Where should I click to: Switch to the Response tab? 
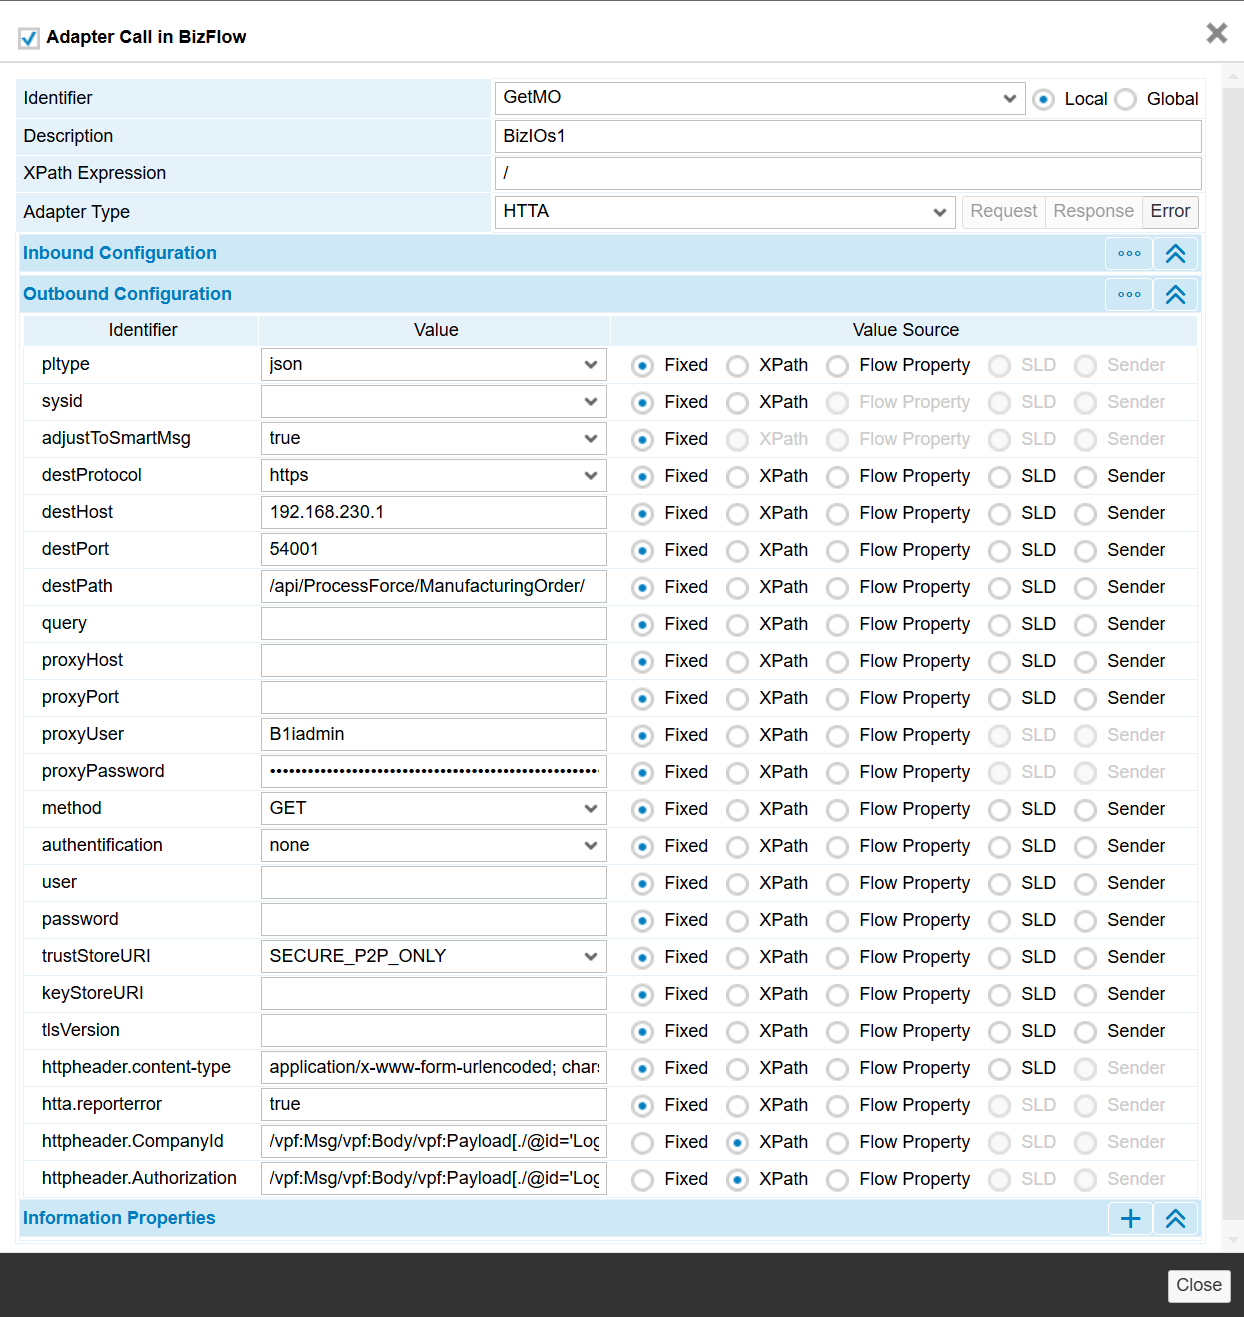tap(1093, 212)
